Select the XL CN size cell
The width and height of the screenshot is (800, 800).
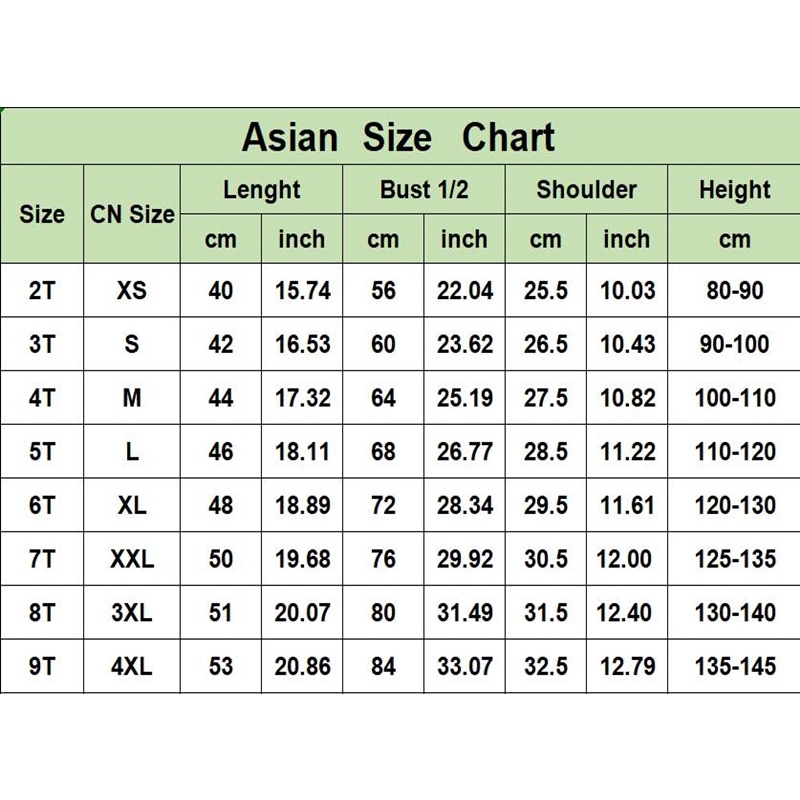(x=132, y=506)
